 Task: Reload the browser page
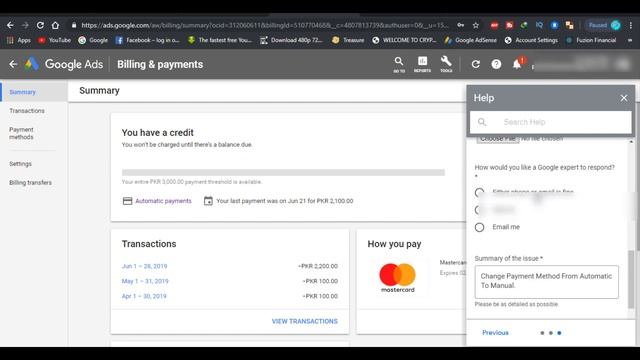[x=40, y=25]
